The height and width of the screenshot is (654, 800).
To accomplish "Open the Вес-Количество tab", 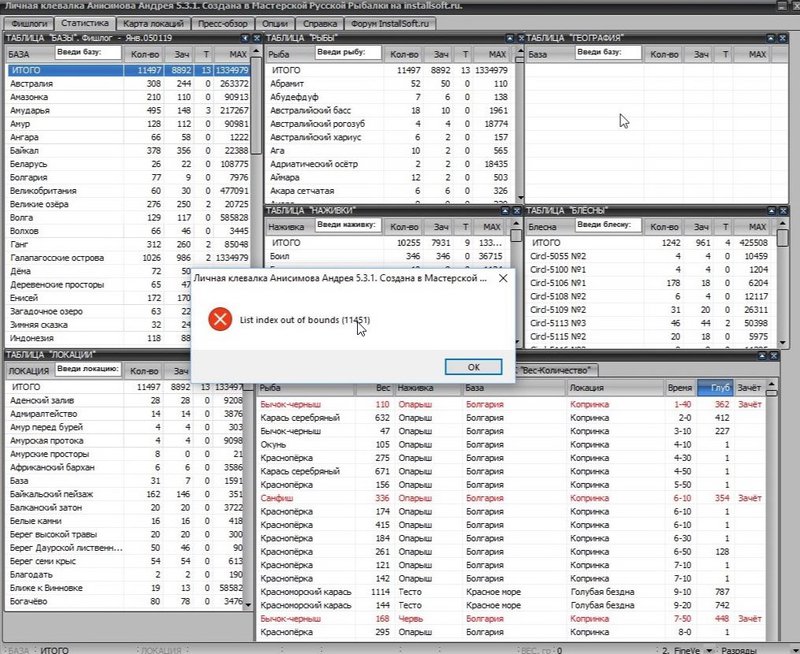I will [554, 370].
